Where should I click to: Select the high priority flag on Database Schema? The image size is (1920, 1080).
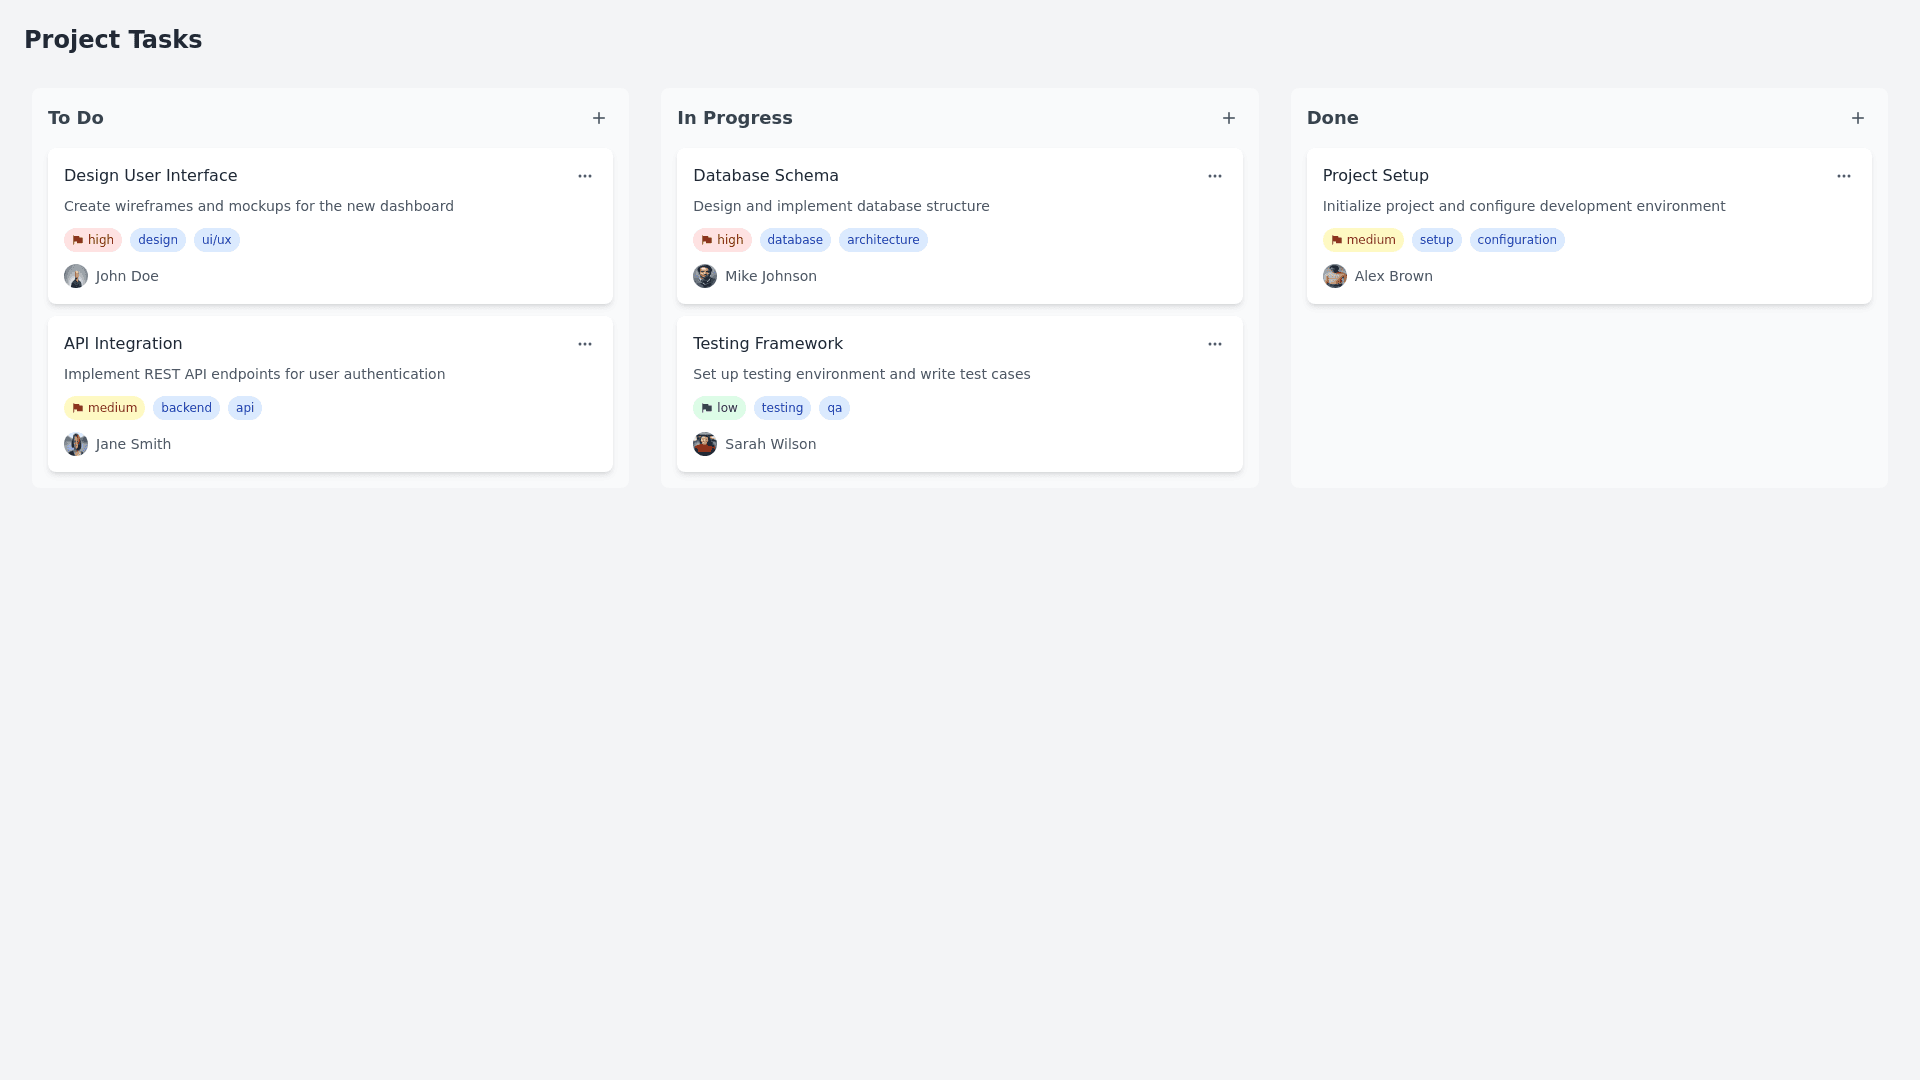721,240
